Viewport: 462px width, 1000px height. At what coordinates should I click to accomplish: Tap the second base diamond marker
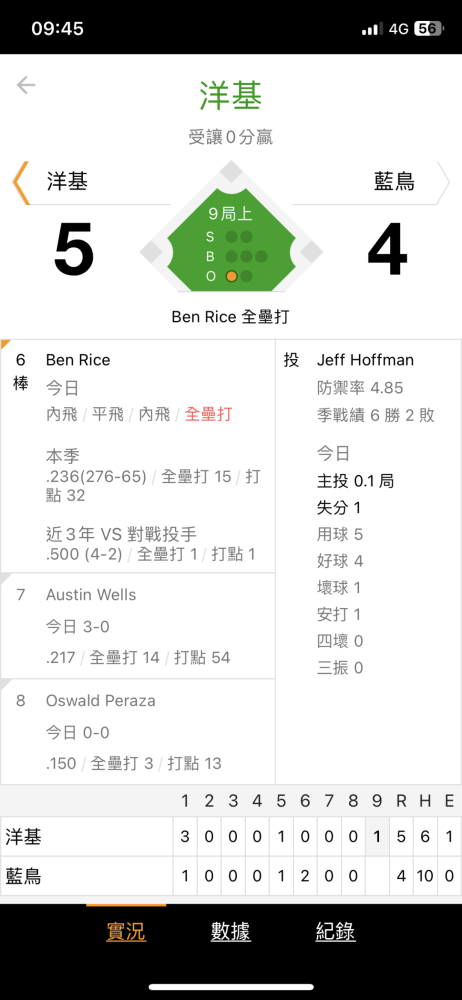[232, 172]
